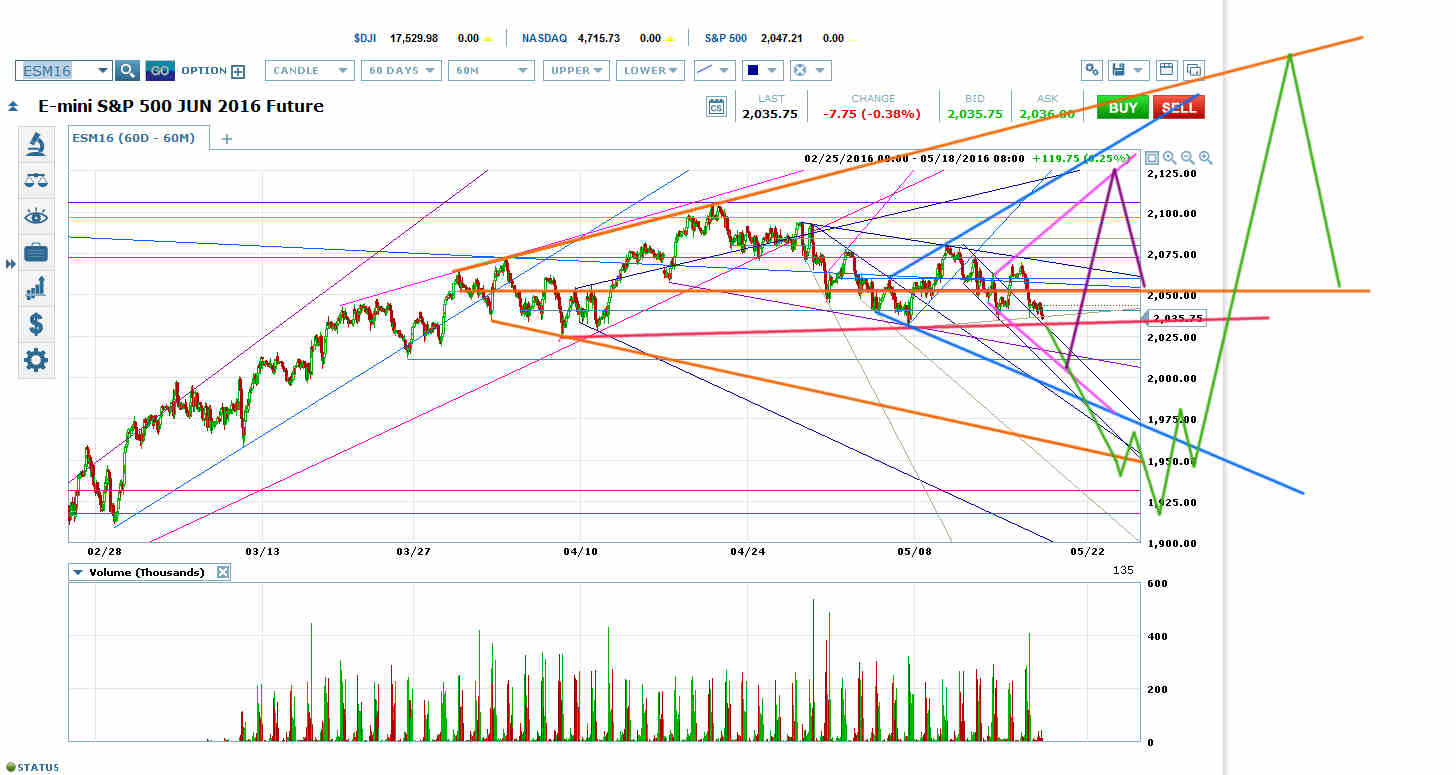The image size is (1456, 775).
Task: Click the dark blue color swatch
Action: click(751, 70)
